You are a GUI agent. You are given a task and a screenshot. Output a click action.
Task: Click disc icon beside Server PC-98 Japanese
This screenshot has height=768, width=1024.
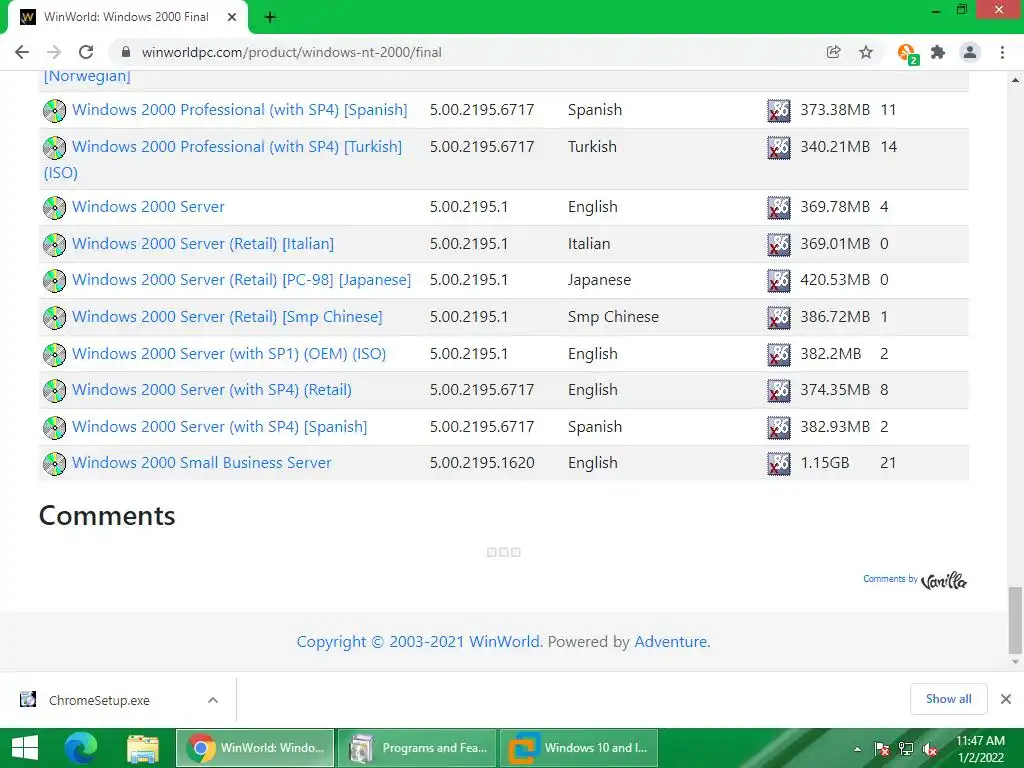point(54,281)
